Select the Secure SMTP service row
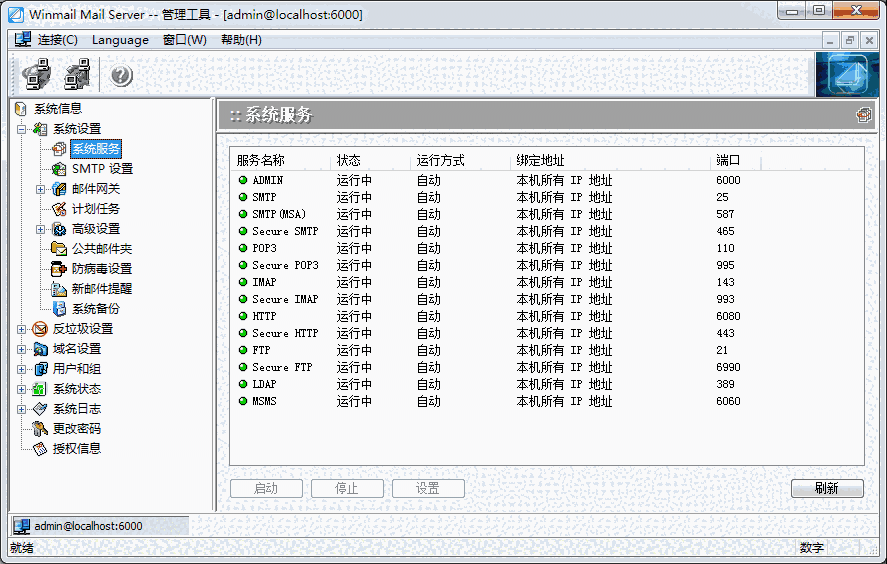 click(285, 231)
